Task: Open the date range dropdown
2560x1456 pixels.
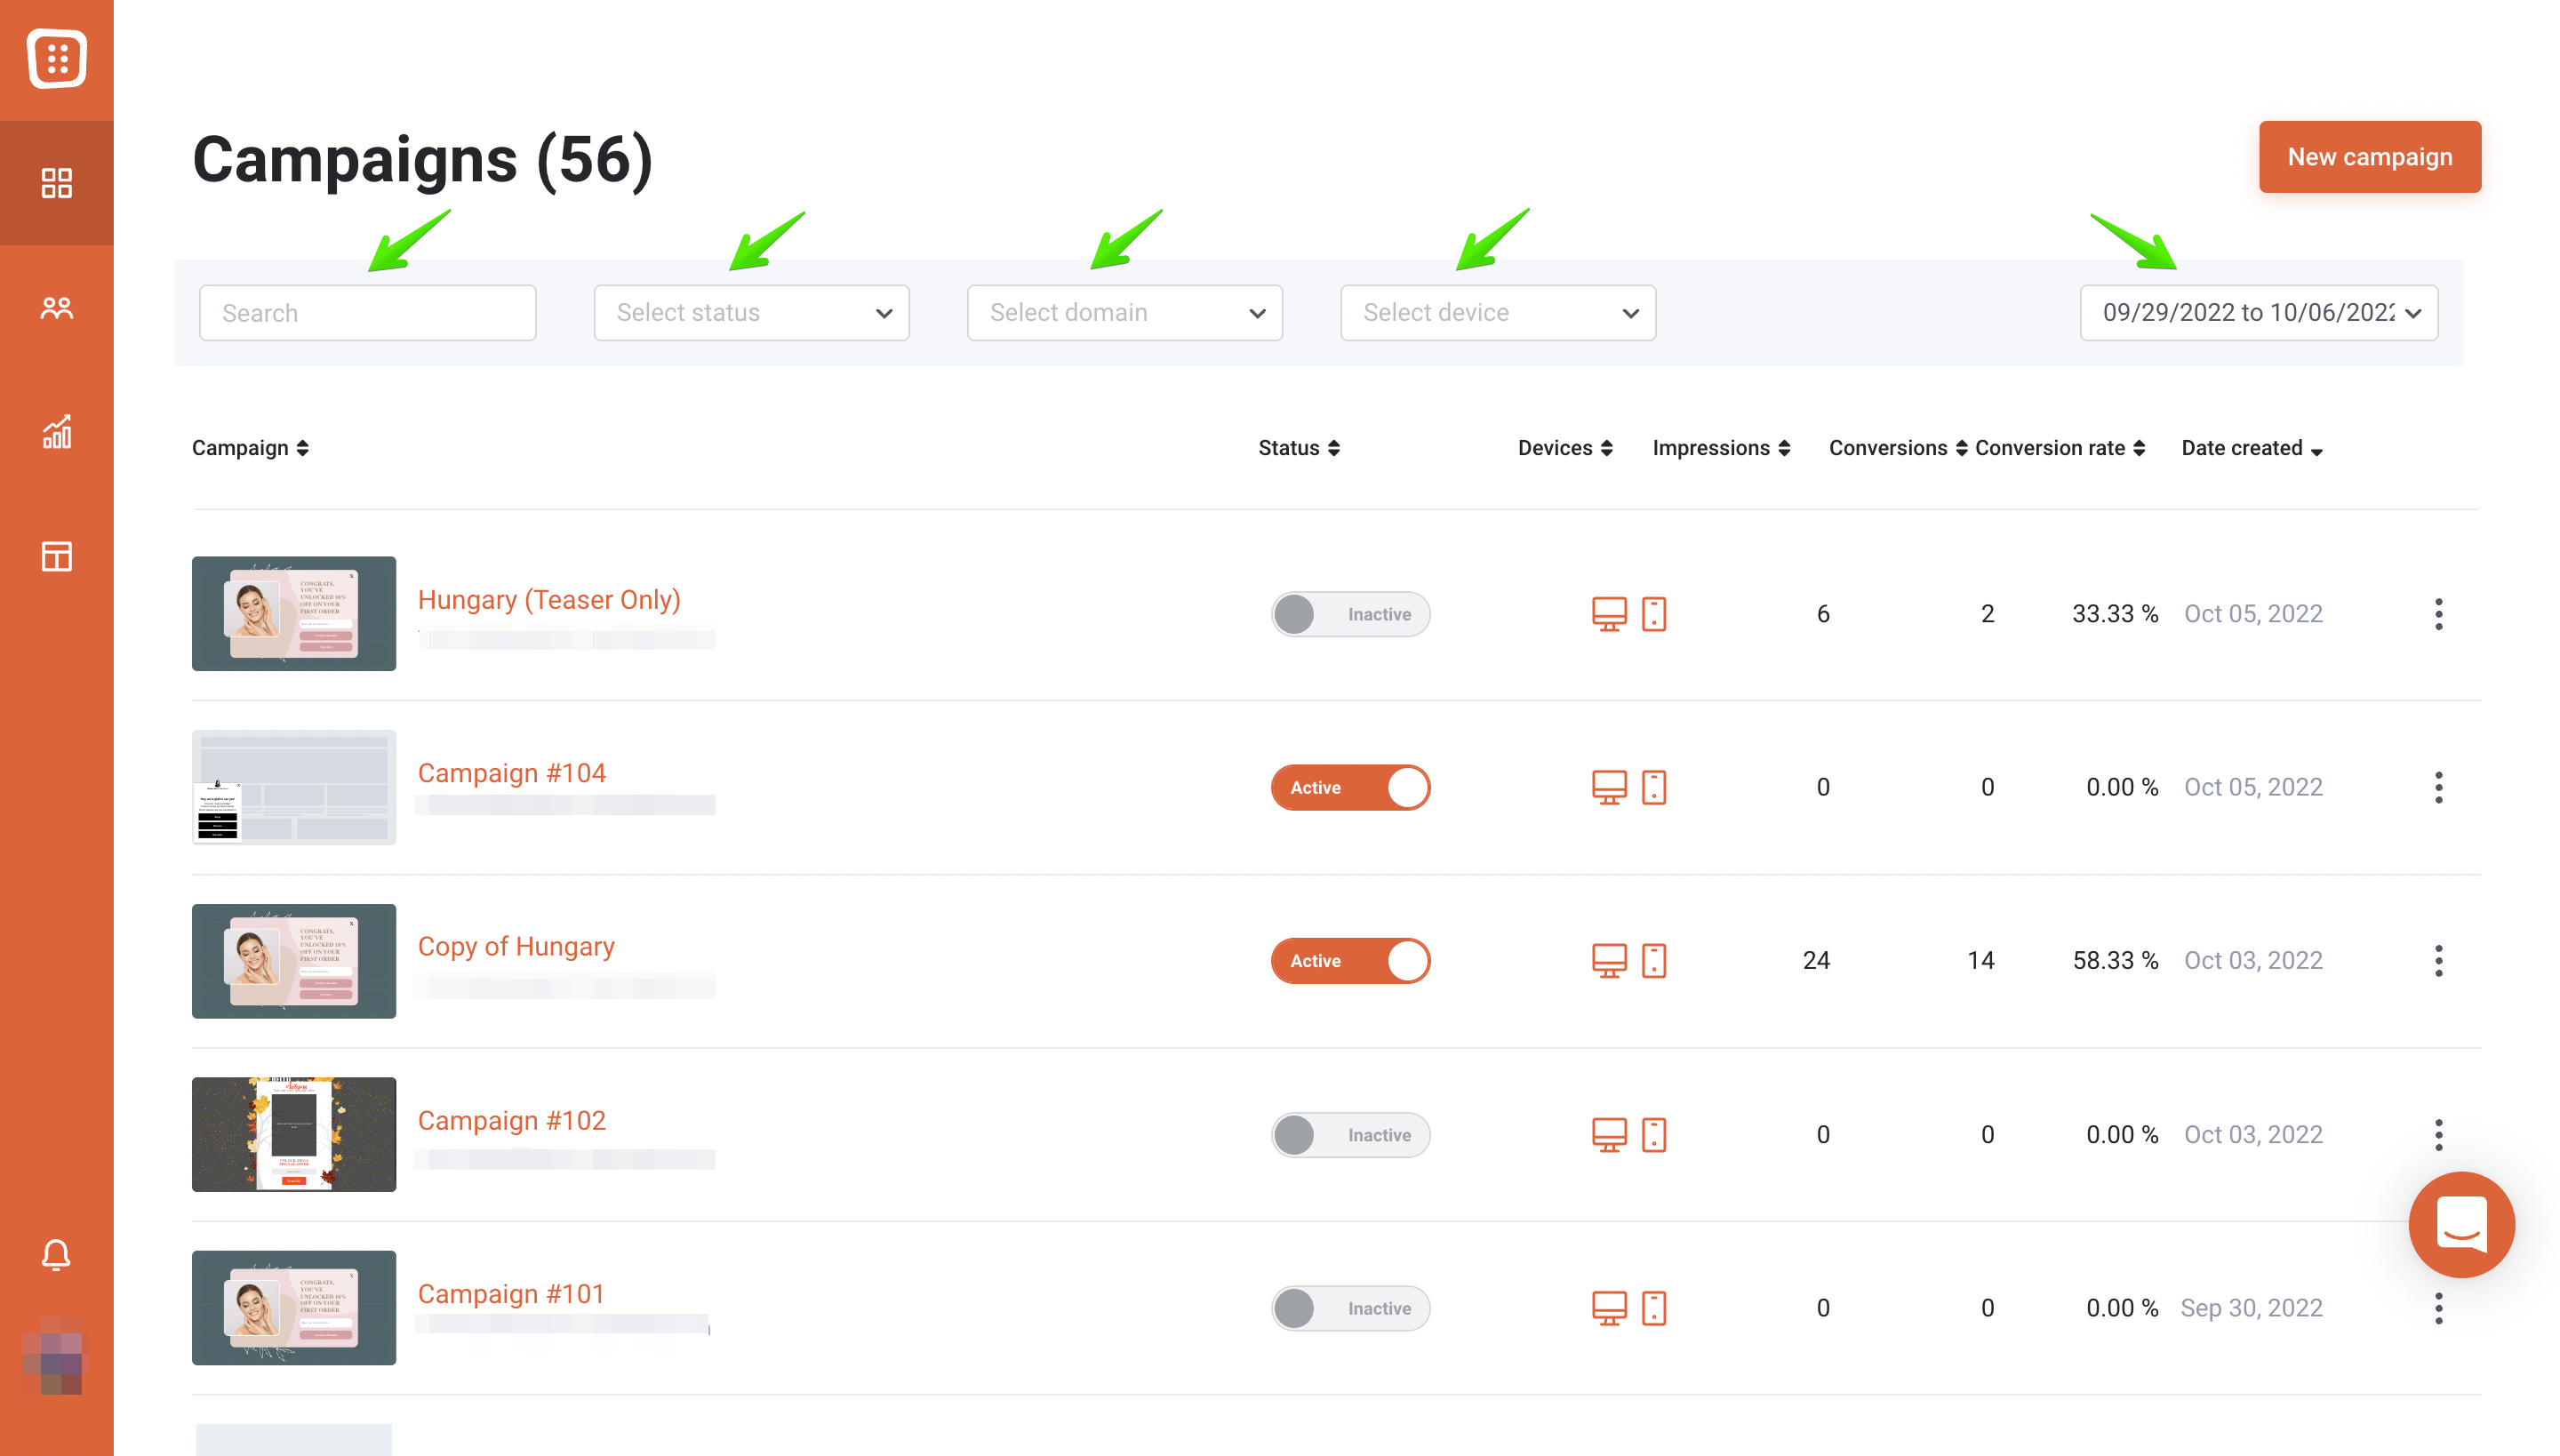Action: (x=2258, y=313)
